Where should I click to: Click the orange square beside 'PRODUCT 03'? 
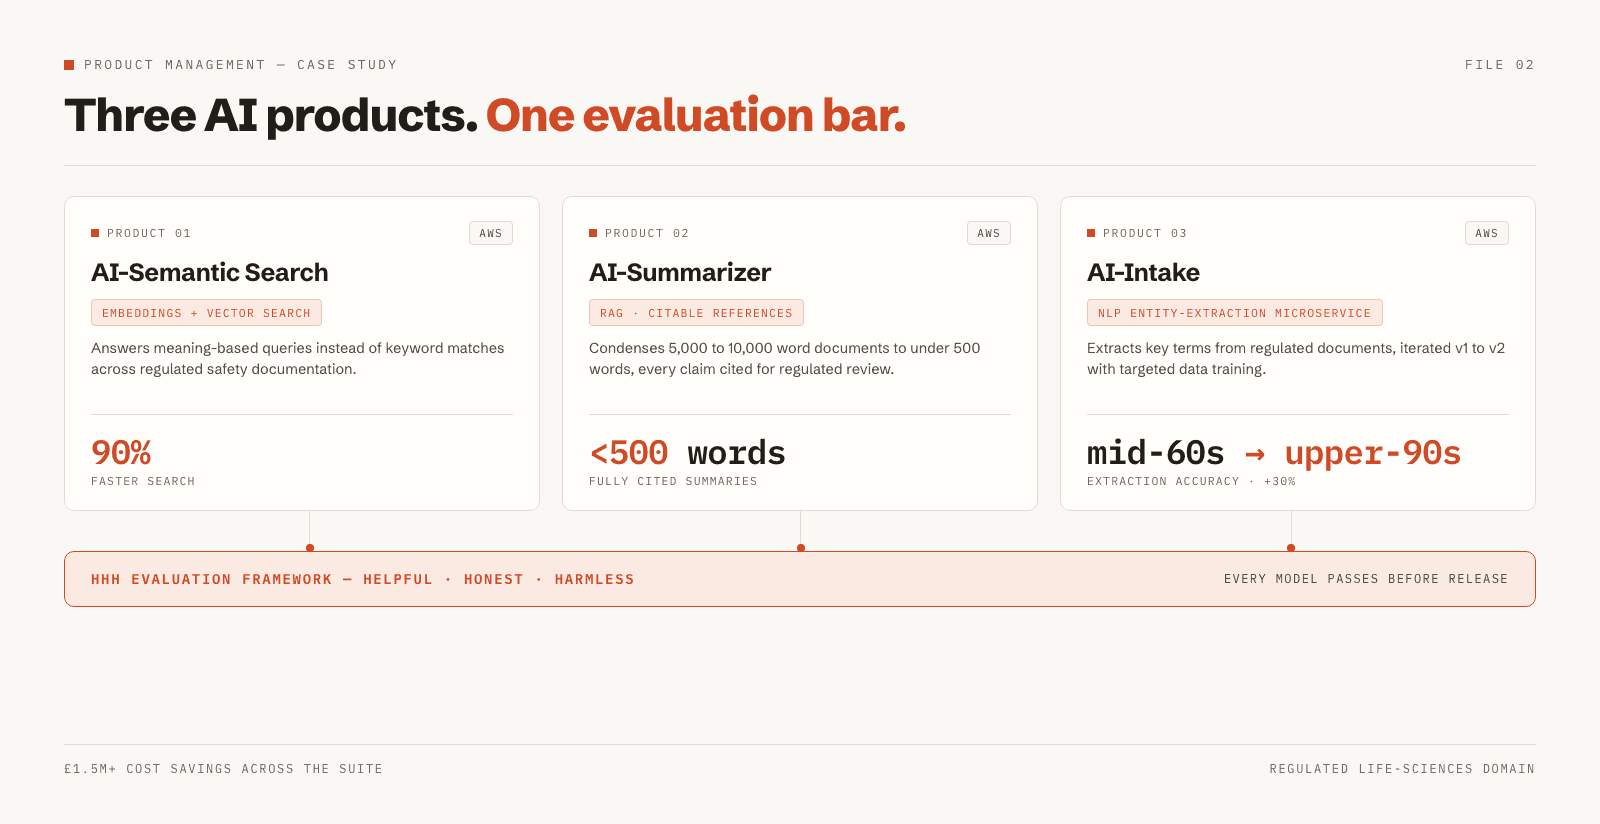(1091, 233)
